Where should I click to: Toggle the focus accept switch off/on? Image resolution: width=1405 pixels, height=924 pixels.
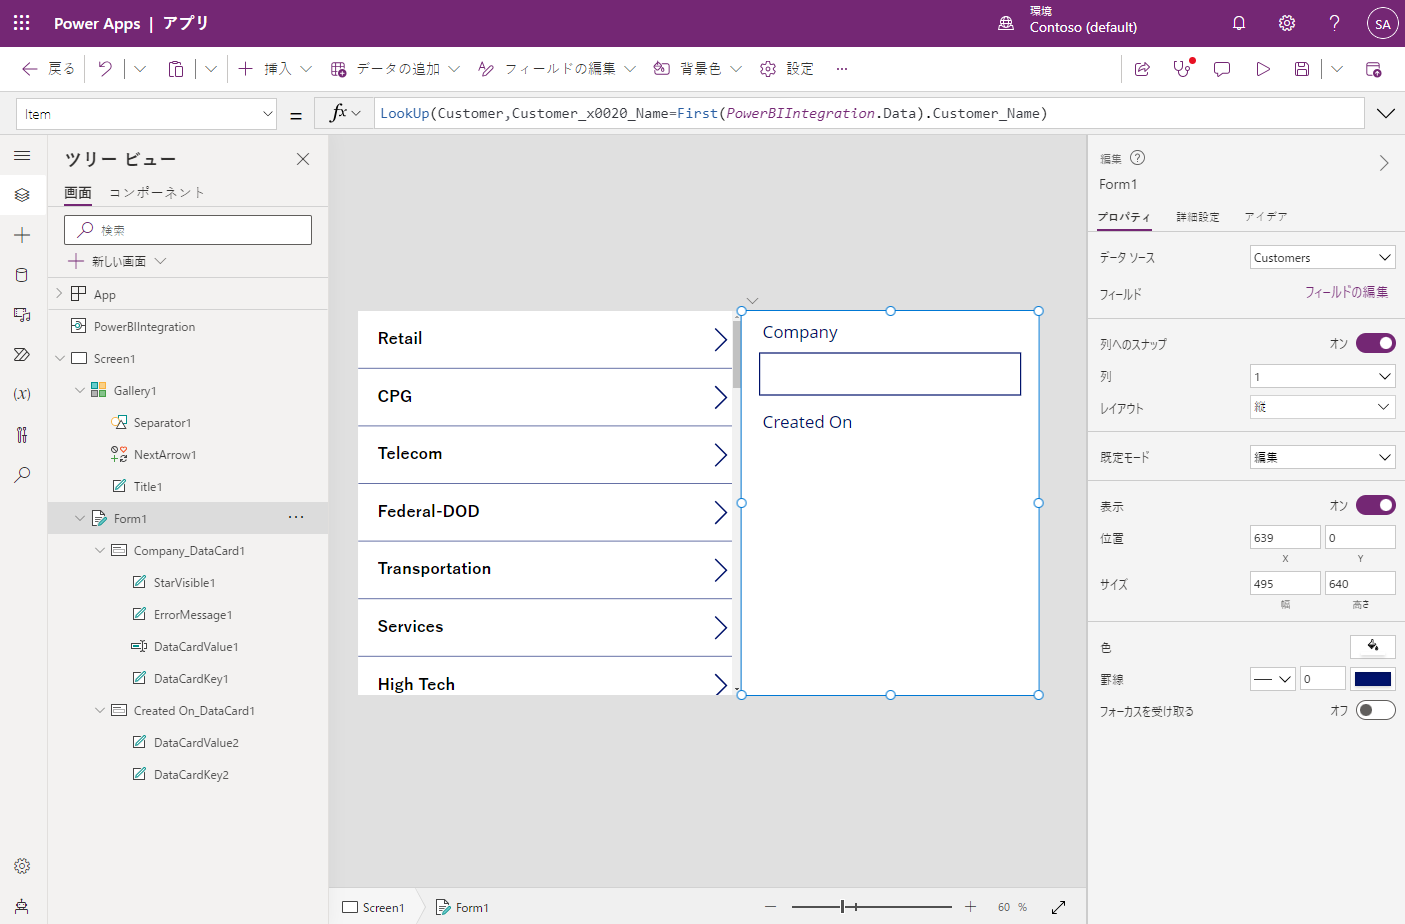(1375, 710)
